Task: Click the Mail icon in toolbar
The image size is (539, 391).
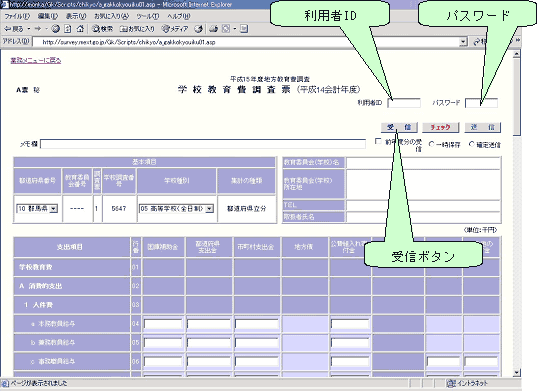Action: point(213,29)
